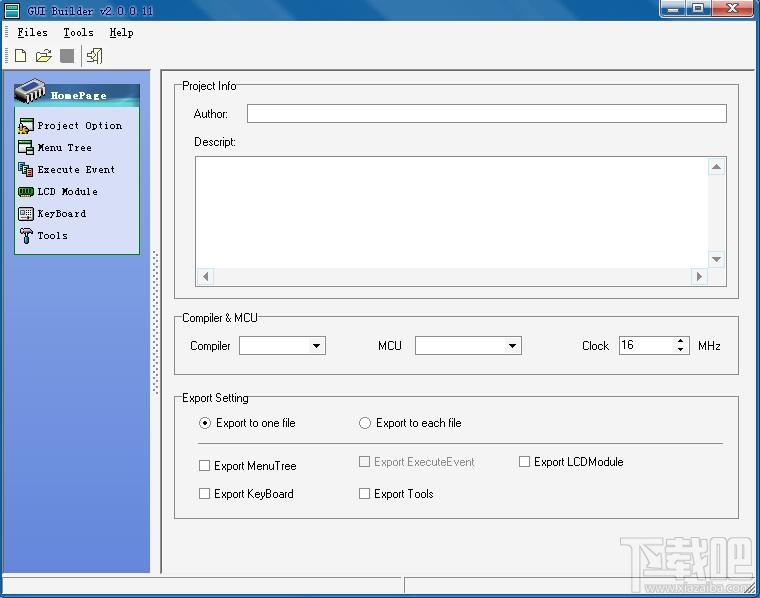Click the KeyBoard icon in sidebar
The image size is (760, 598).
(x=26, y=214)
